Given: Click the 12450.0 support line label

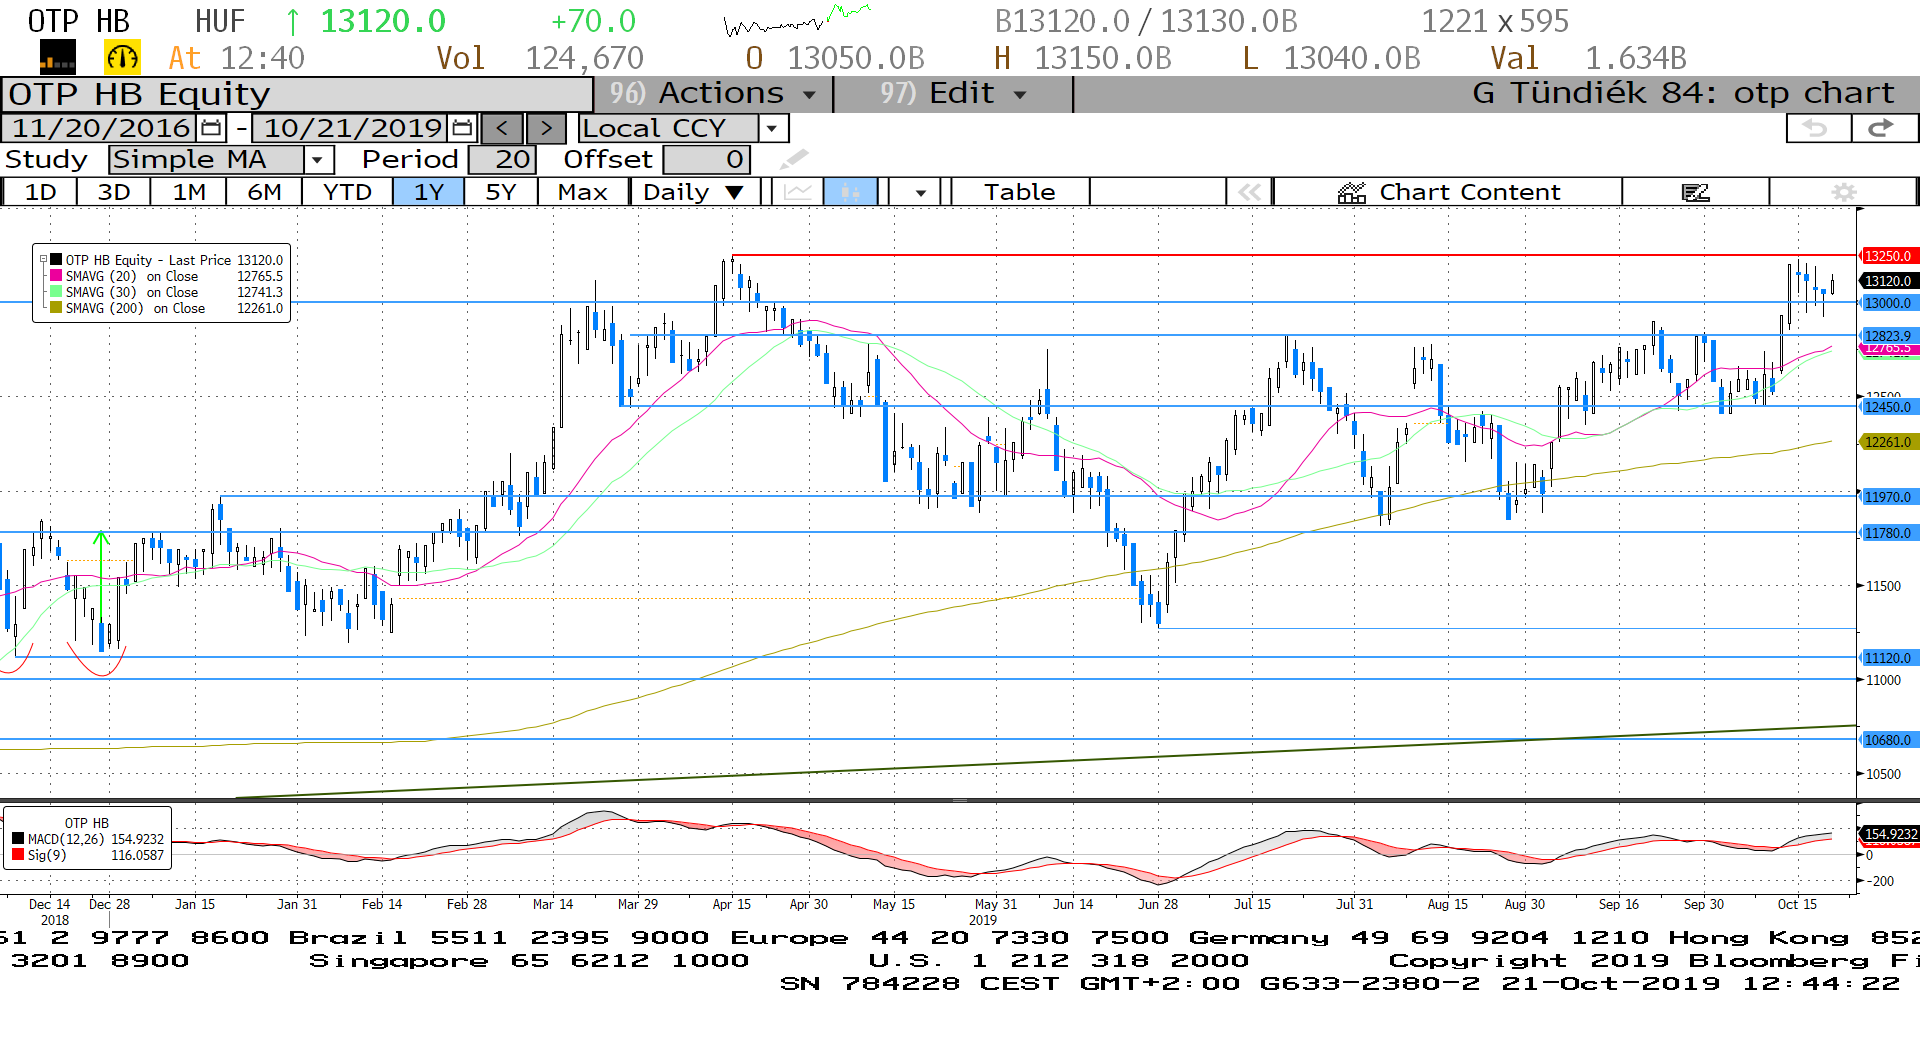Looking at the screenshot, I should (x=1888, y=407).
